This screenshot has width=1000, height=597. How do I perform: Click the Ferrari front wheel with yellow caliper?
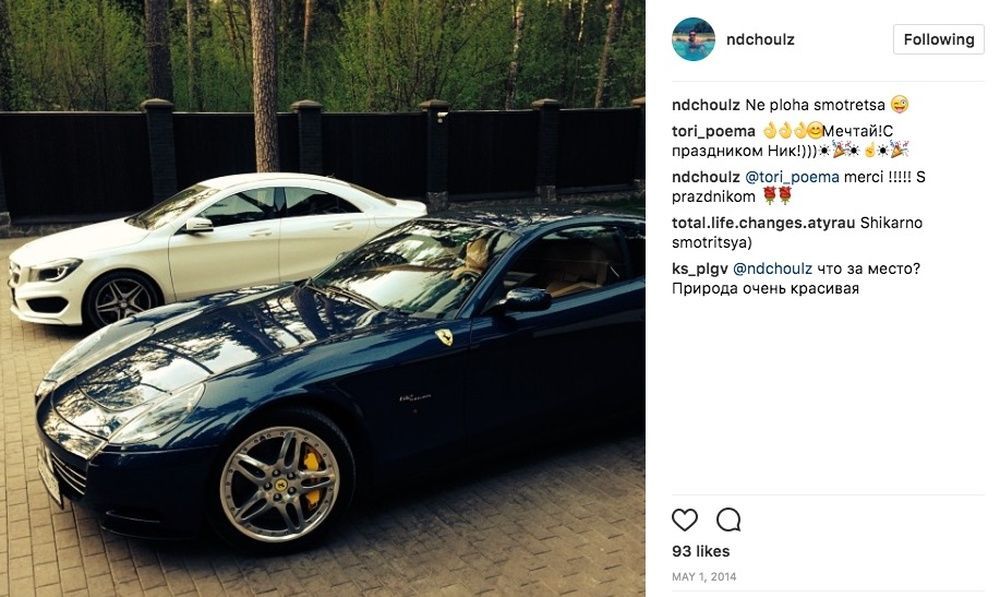279,484
